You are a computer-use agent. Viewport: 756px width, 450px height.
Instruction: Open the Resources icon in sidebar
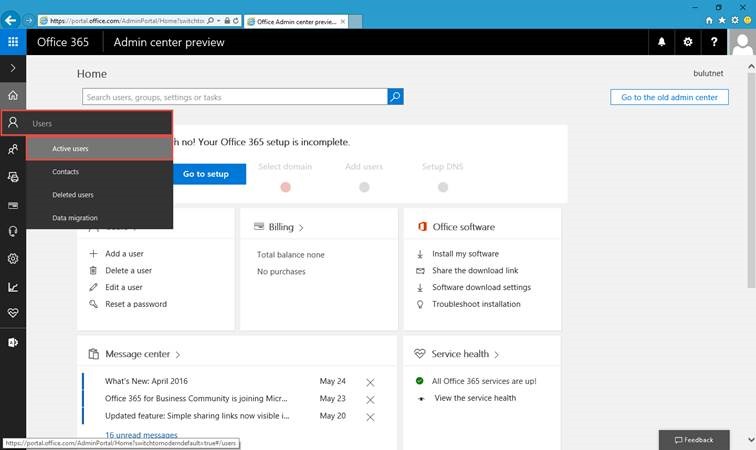point(13,177)
